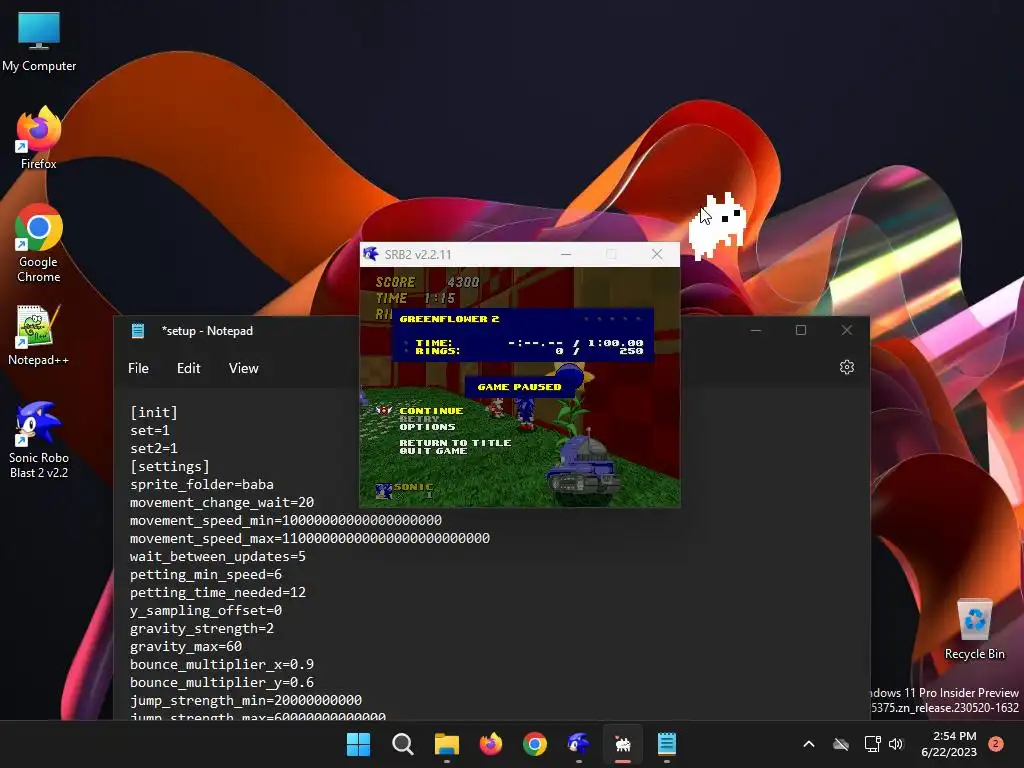Click the gravity_strength=2 line
This screenshot has height=768, width=1024.
click(202, 628)
